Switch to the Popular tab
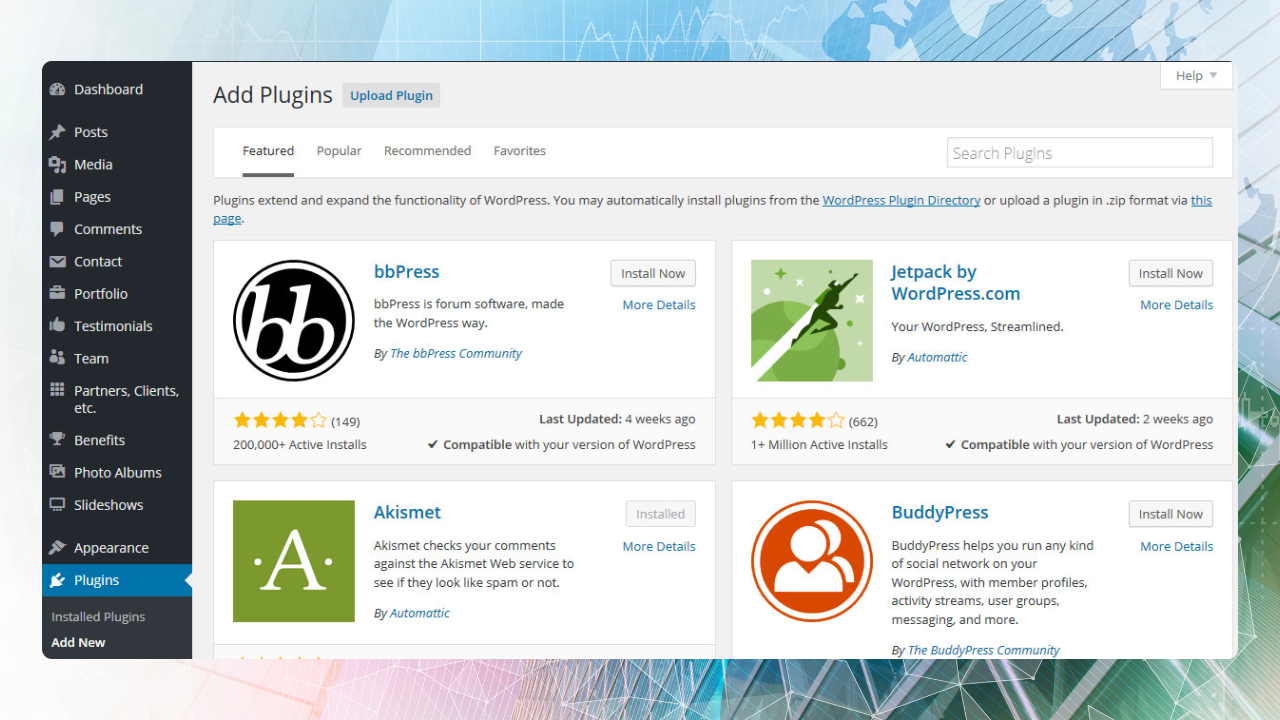The image size is (1280, 720). 339,151
